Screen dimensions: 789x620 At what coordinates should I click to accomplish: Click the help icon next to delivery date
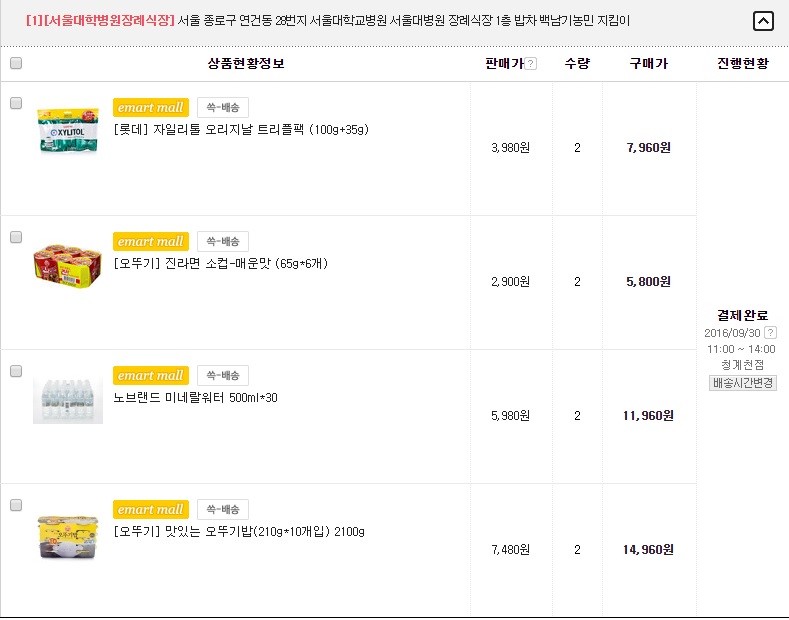770,333
